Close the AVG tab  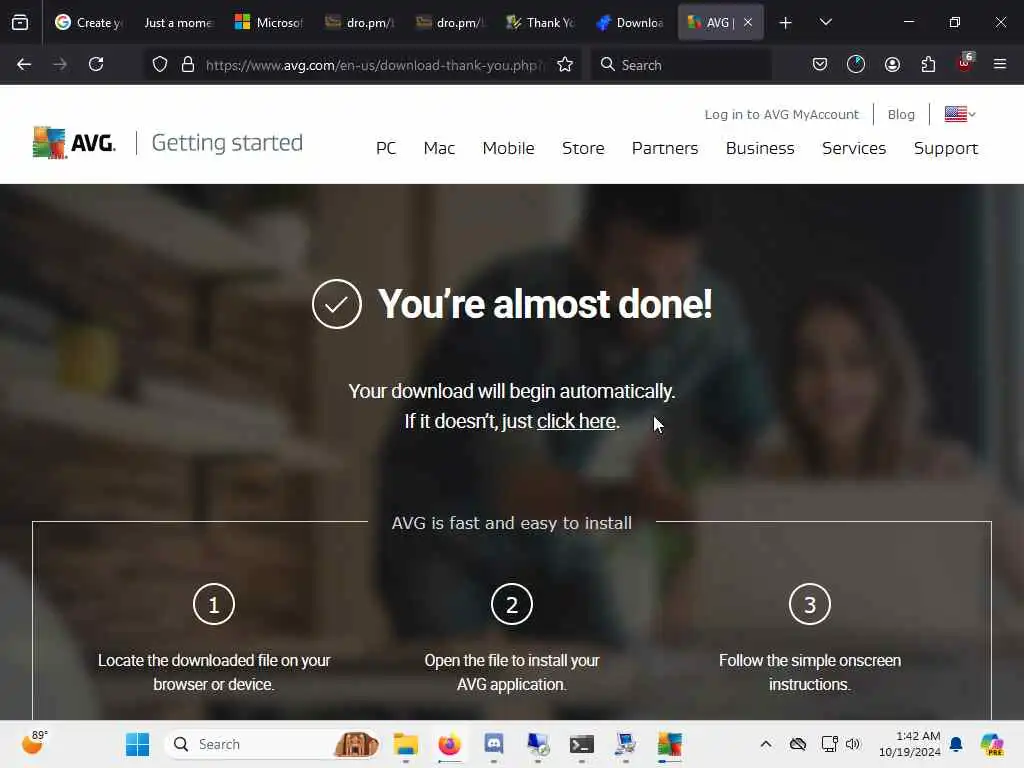pyautogui.click(x=748, y=22)
